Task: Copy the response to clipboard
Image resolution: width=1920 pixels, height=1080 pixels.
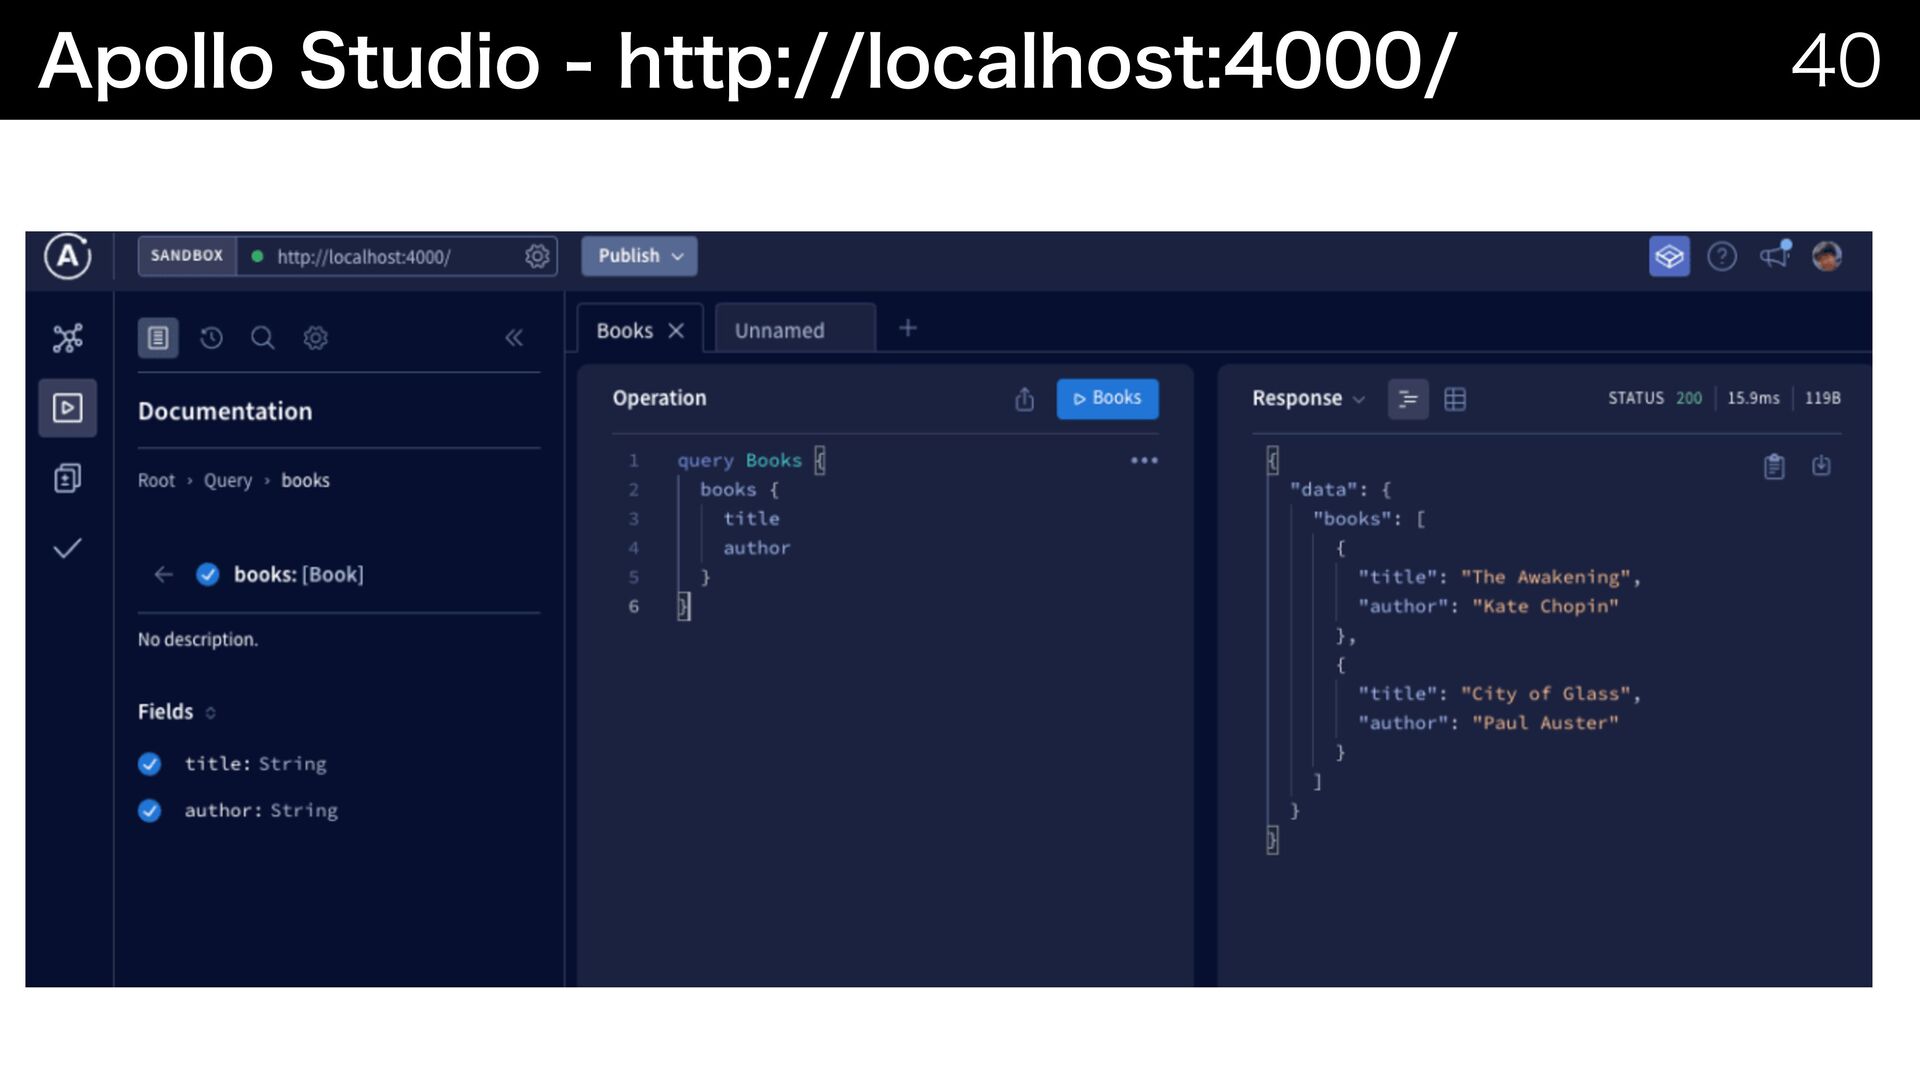Action: point(1774,466)
